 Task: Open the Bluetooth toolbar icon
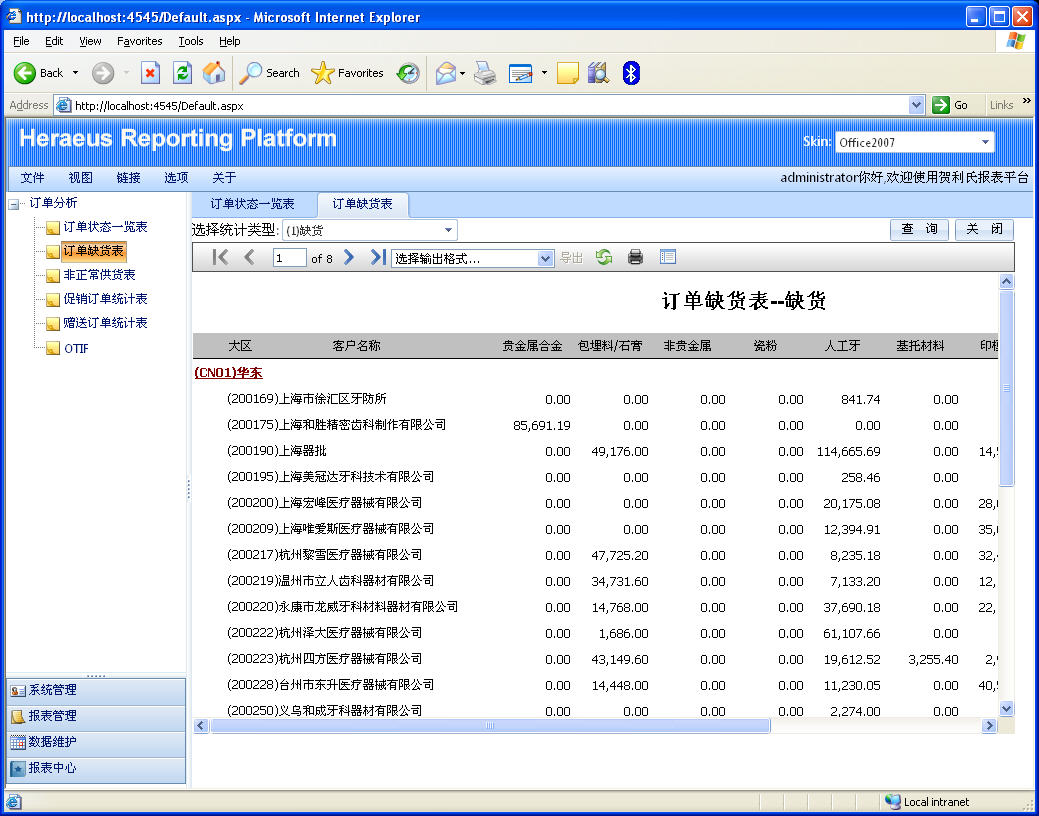click(x=631, y=73)
